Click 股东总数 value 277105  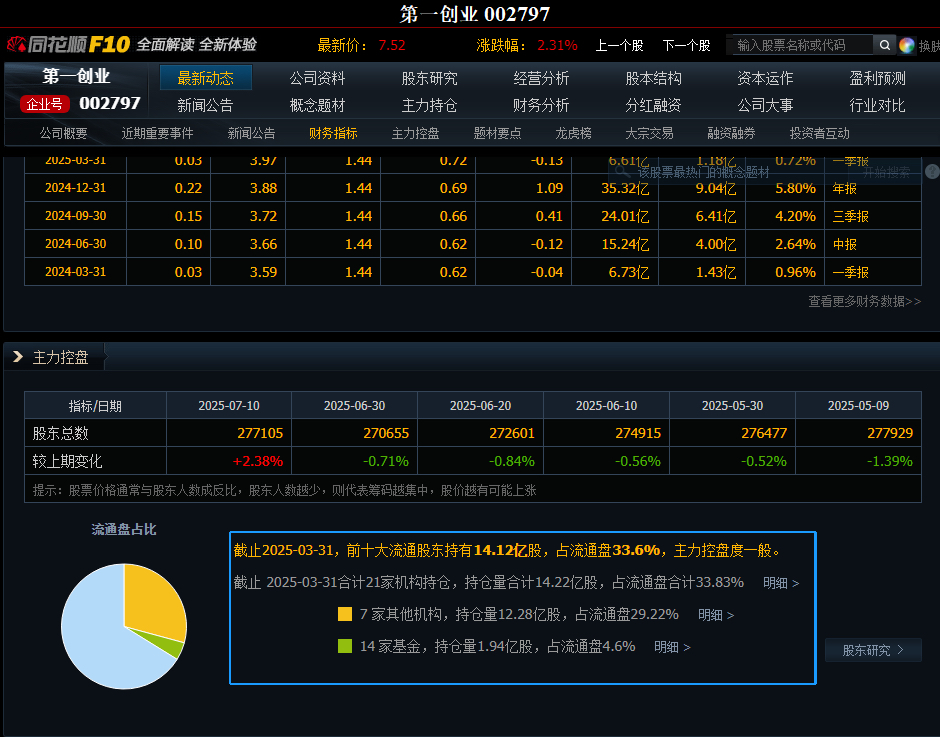(x=260, y=433)
